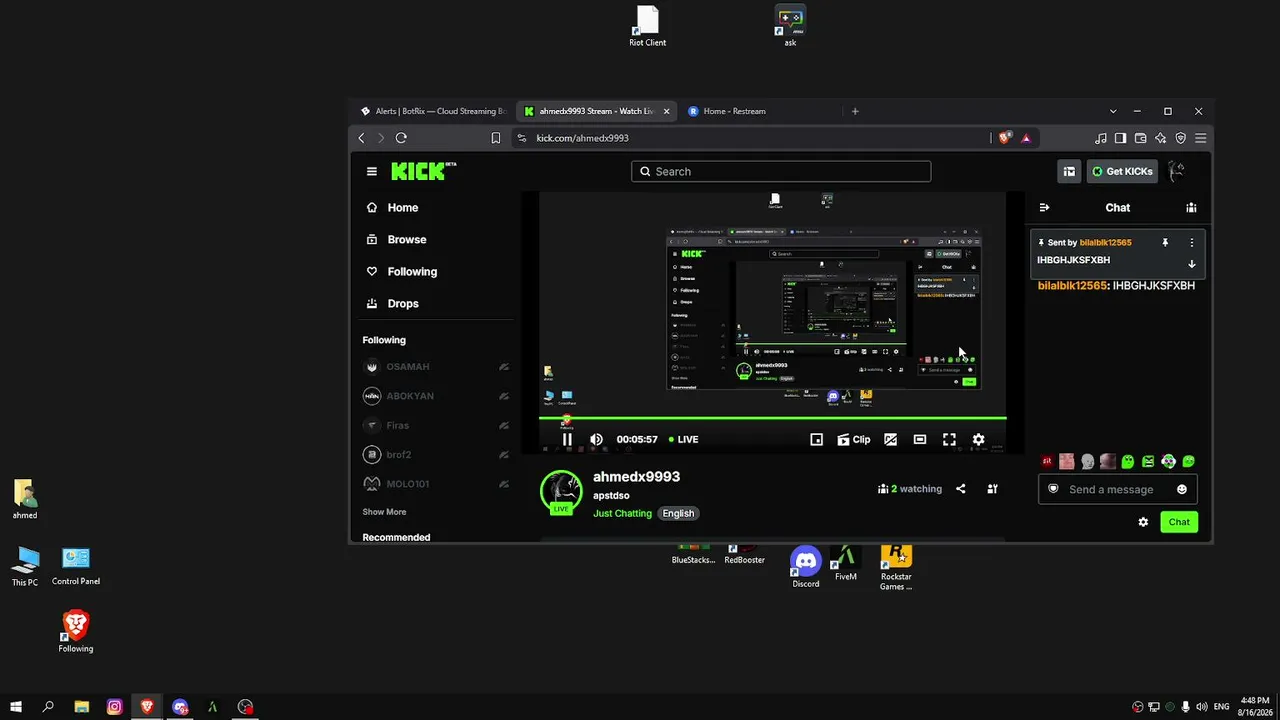Open Drops in the Kick sidebar
This screenshot has height=720, width=1280.
[393, 303]
